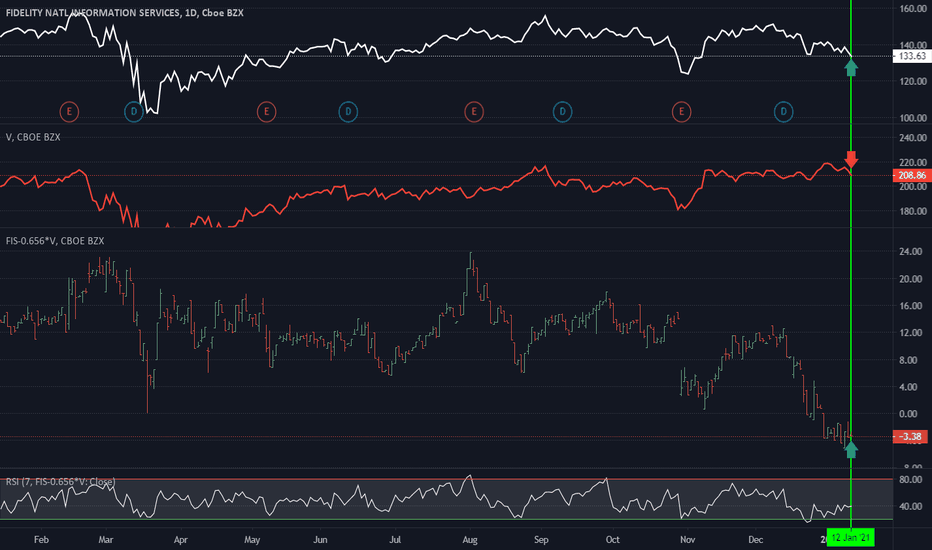Click the 16.00 spread axis value
Image resolution: width=932 pixels, height=550 pixels.
(911, 306)
